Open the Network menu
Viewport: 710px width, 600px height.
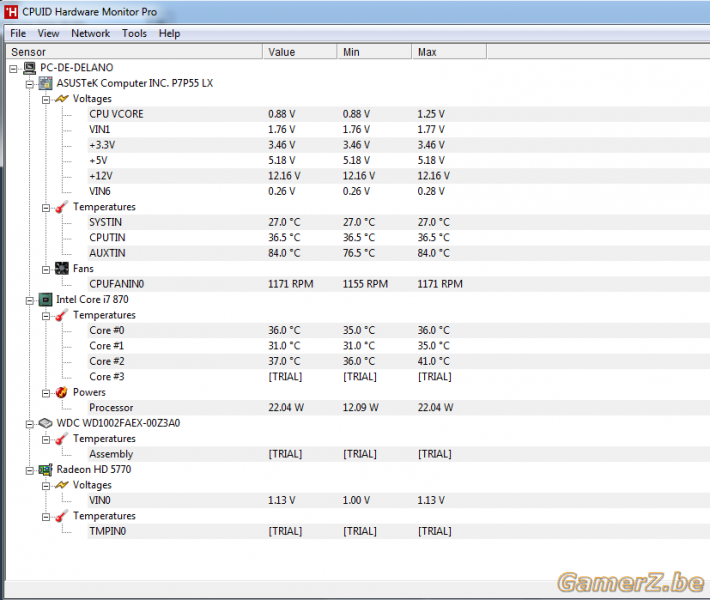tap(91, 34)
